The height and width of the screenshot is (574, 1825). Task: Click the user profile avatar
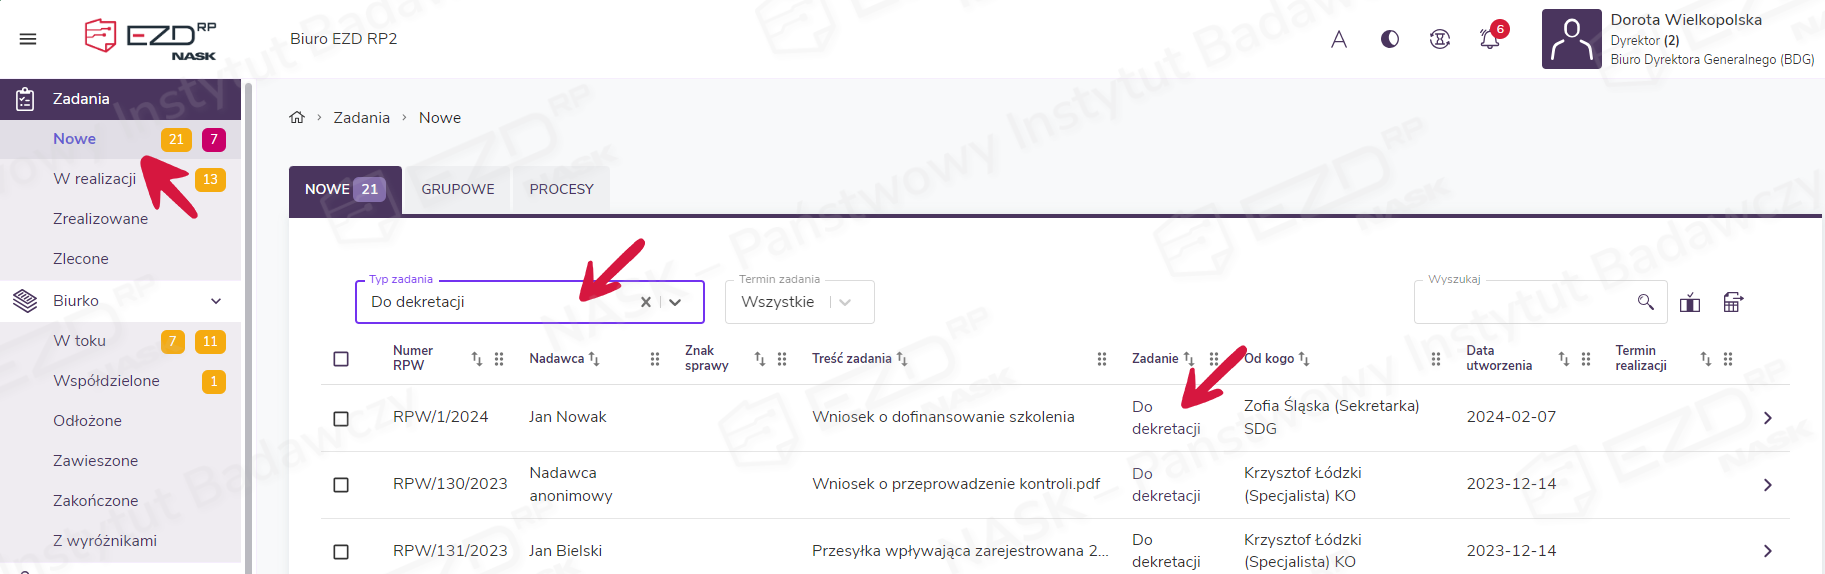(1571, 39)
